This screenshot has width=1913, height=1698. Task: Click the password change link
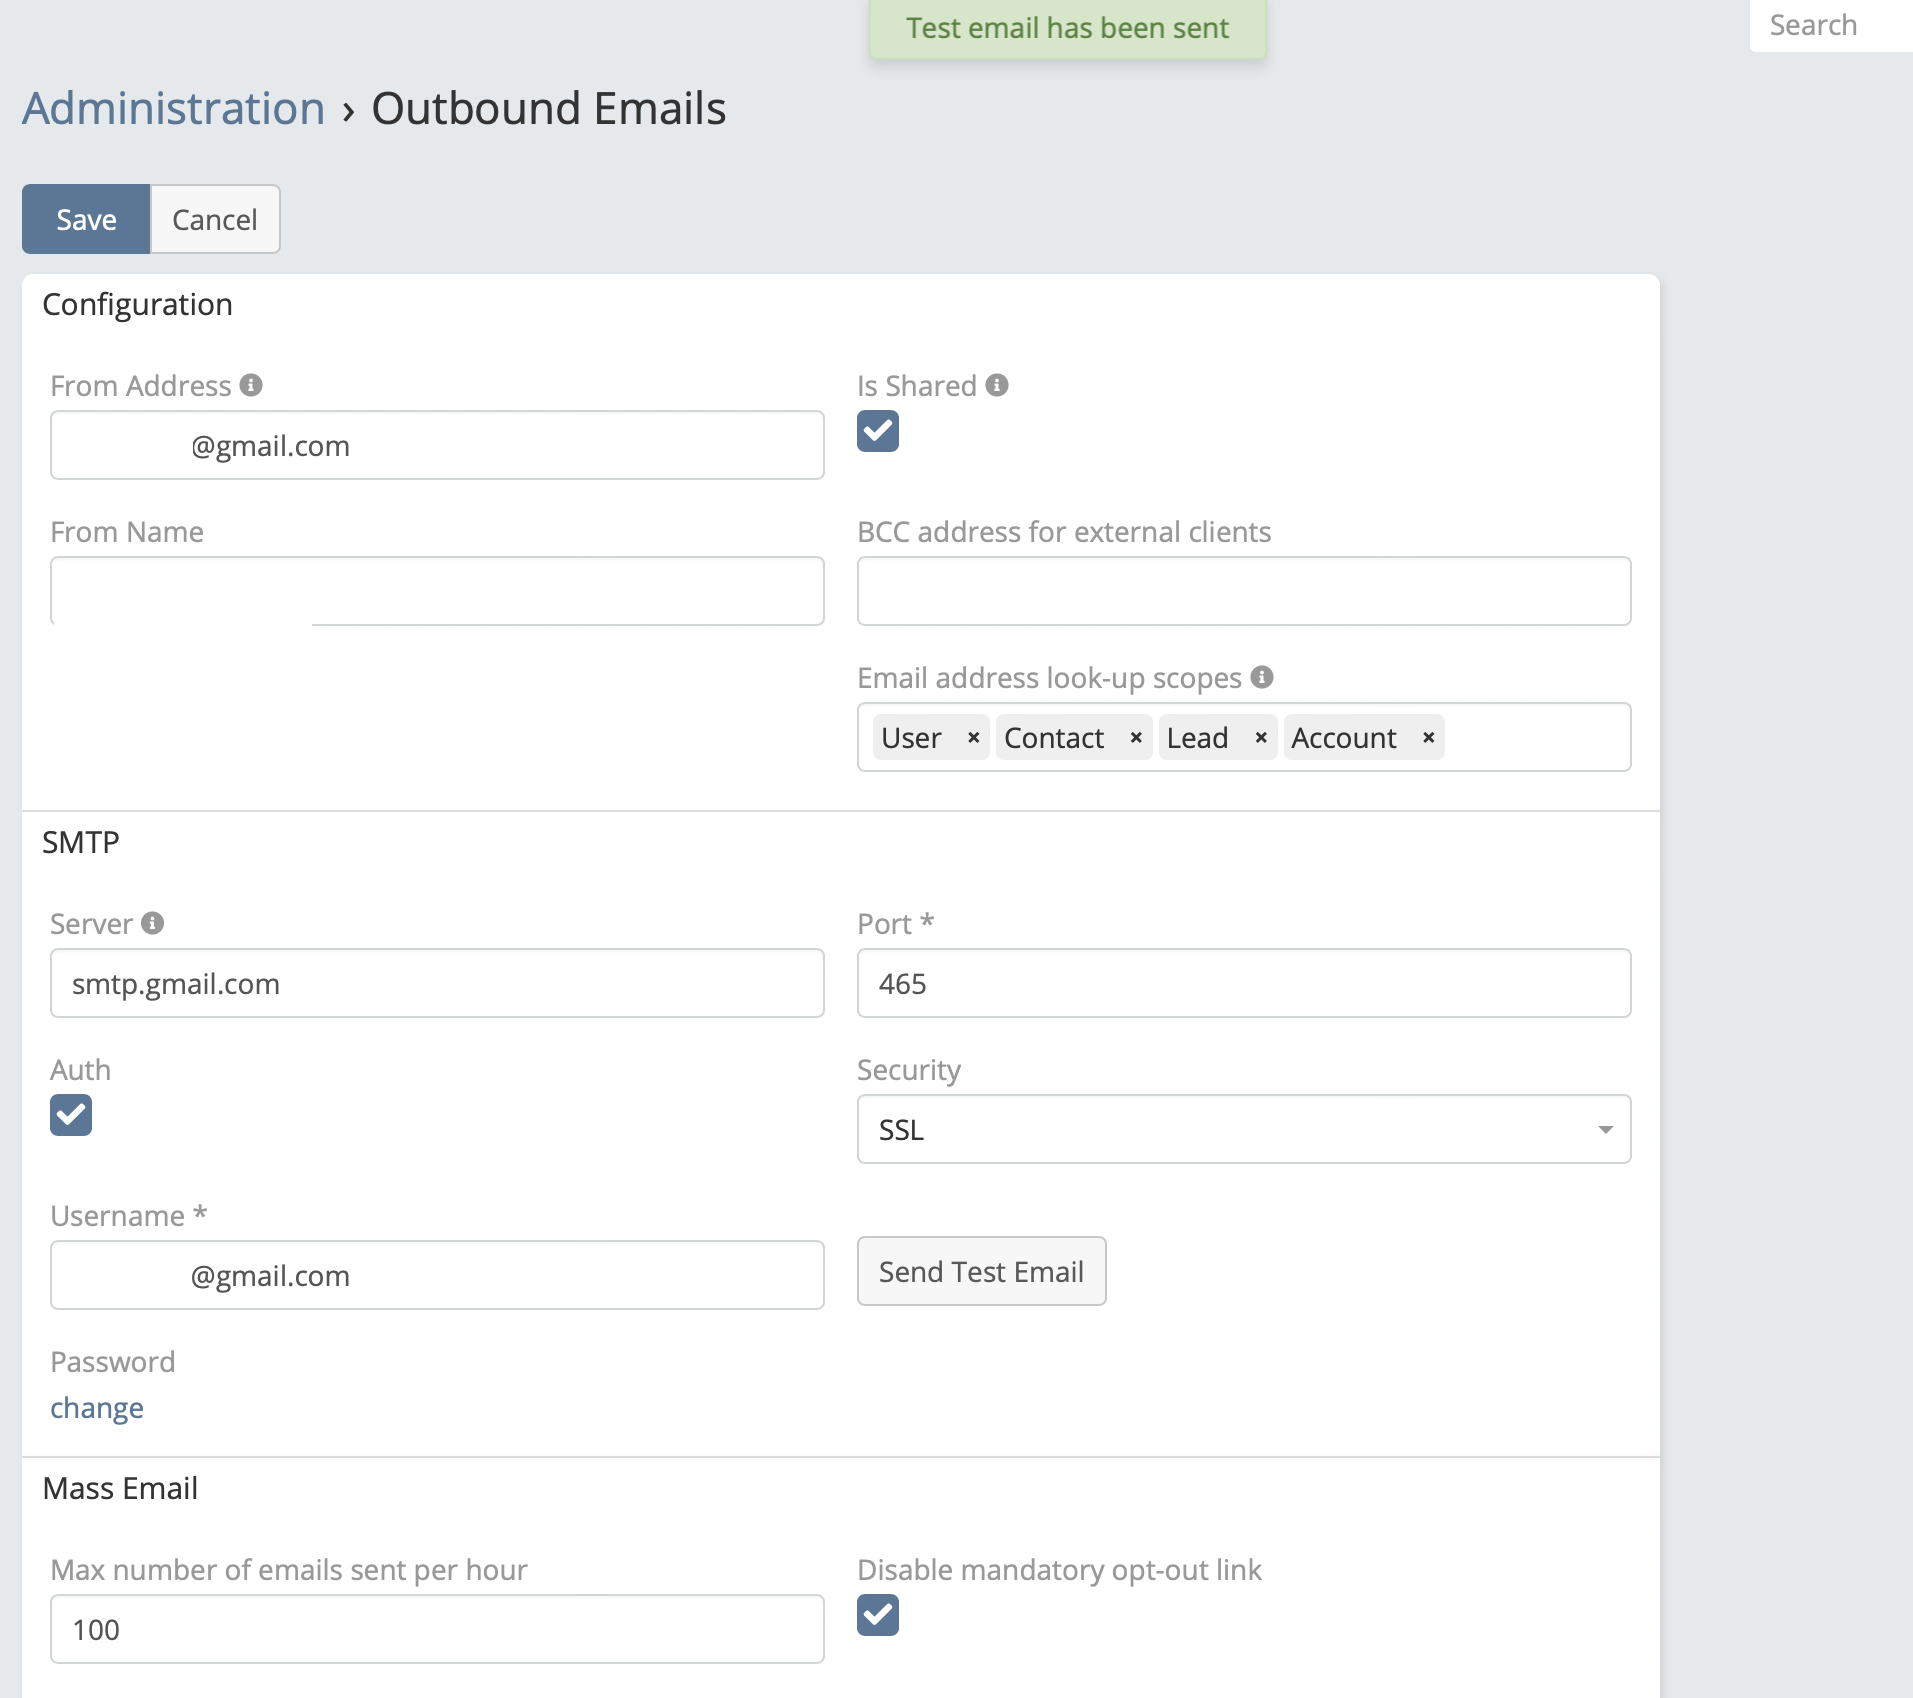[97, 1408]
